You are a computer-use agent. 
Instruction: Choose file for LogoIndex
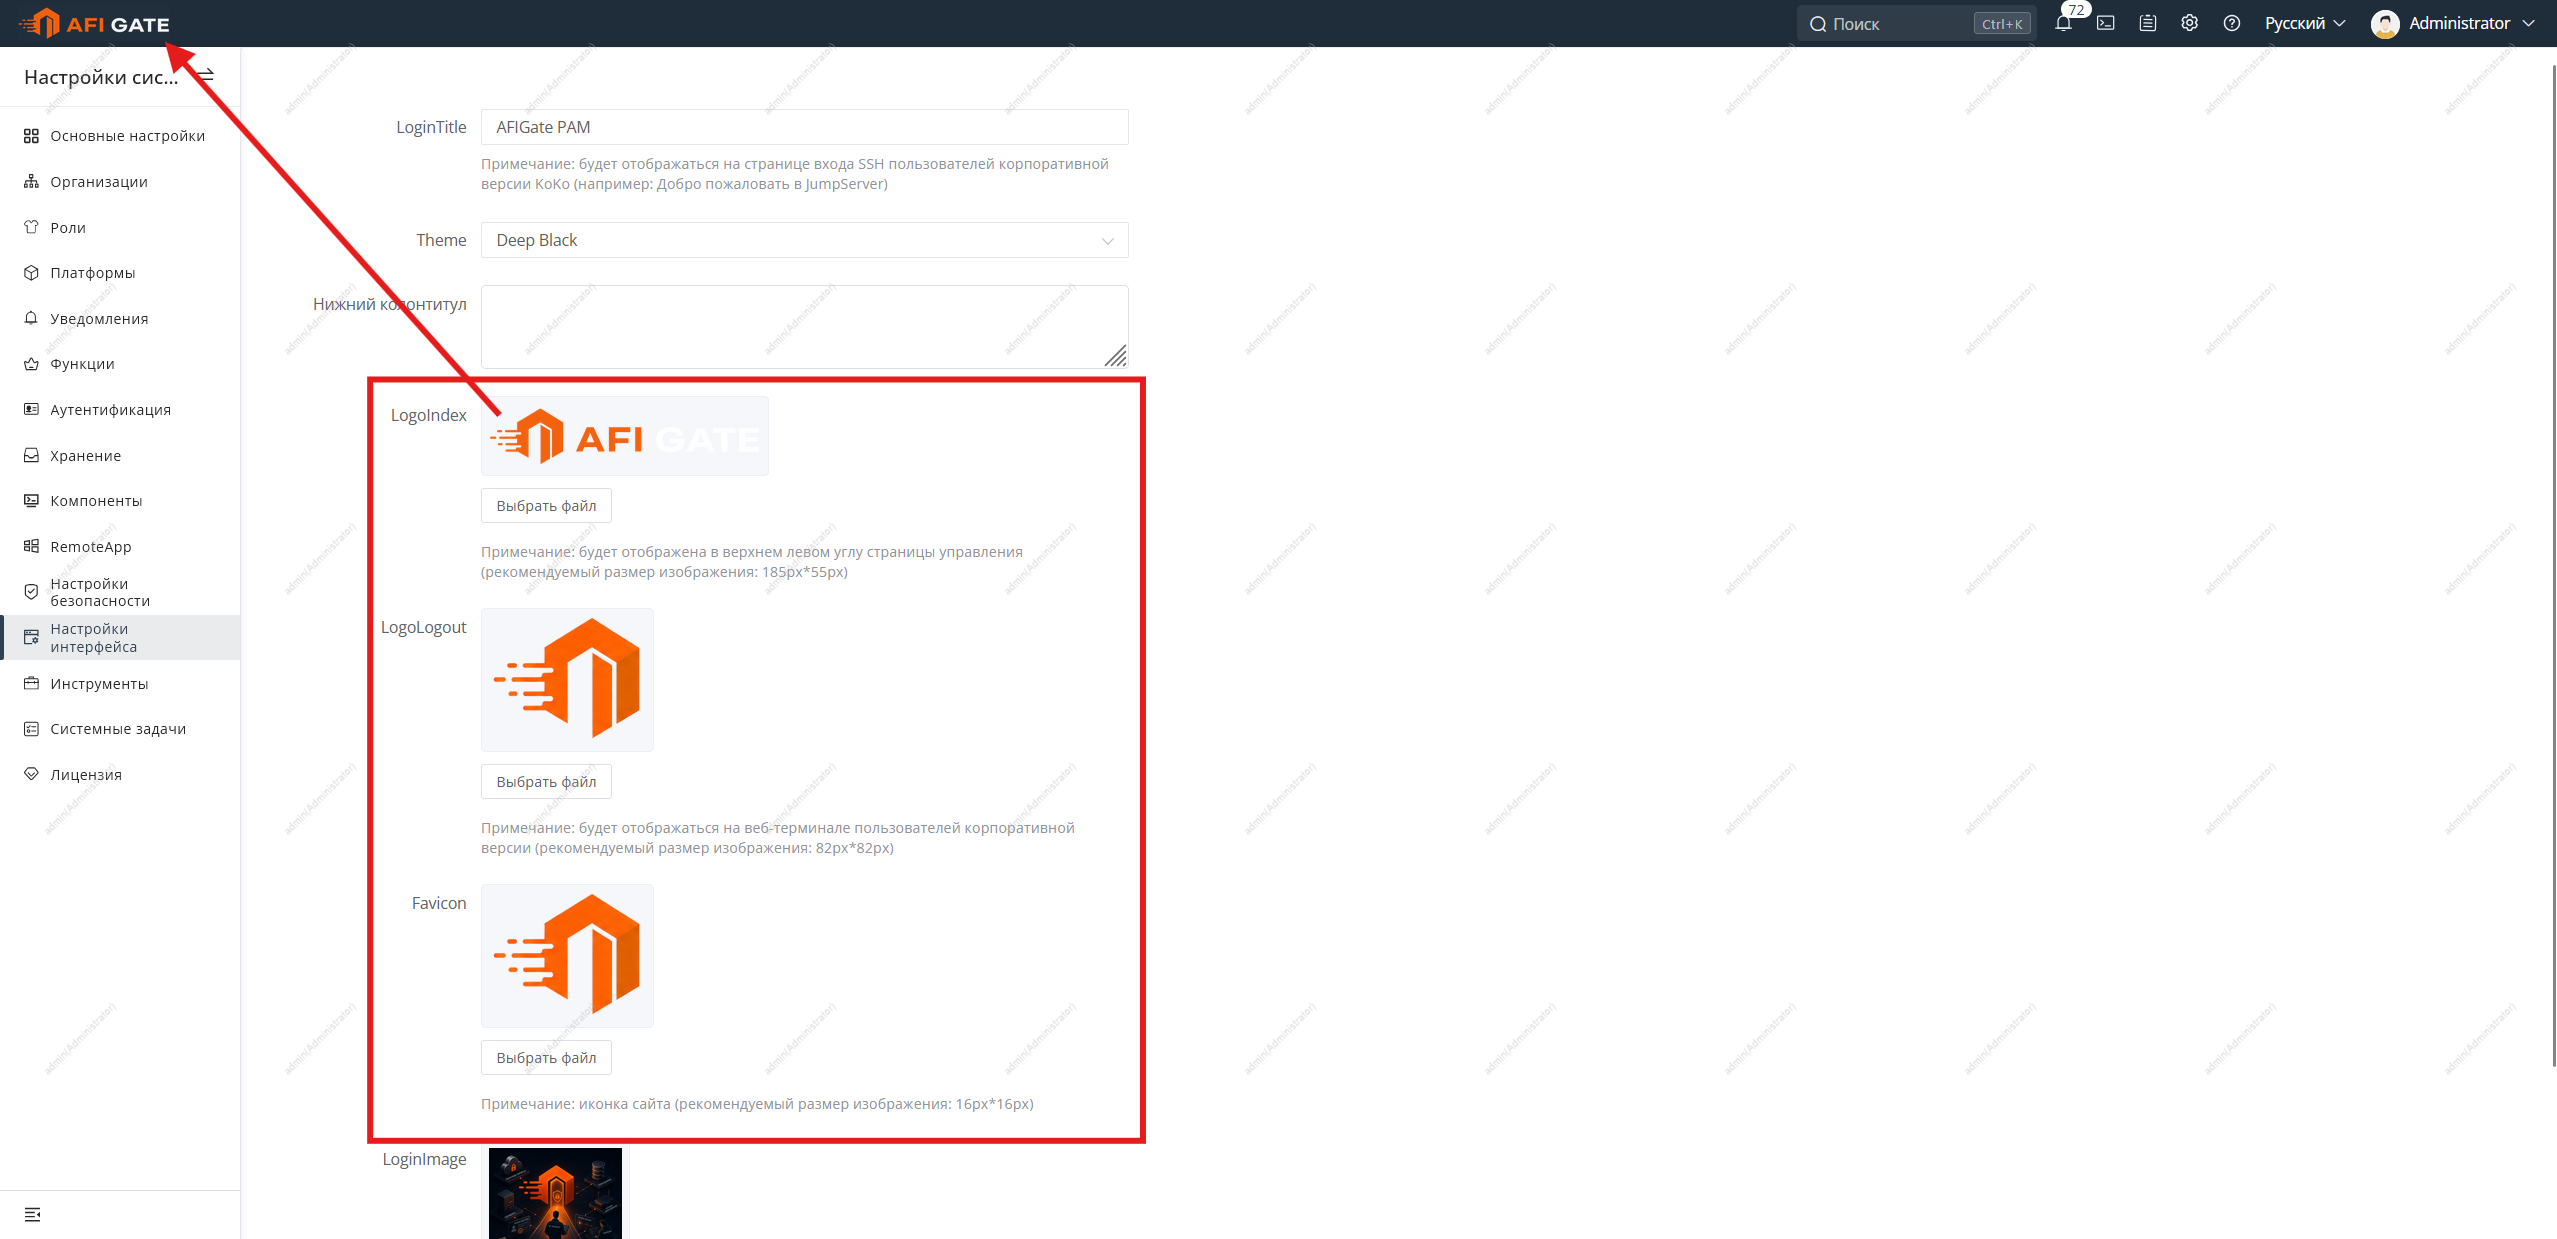546,506
